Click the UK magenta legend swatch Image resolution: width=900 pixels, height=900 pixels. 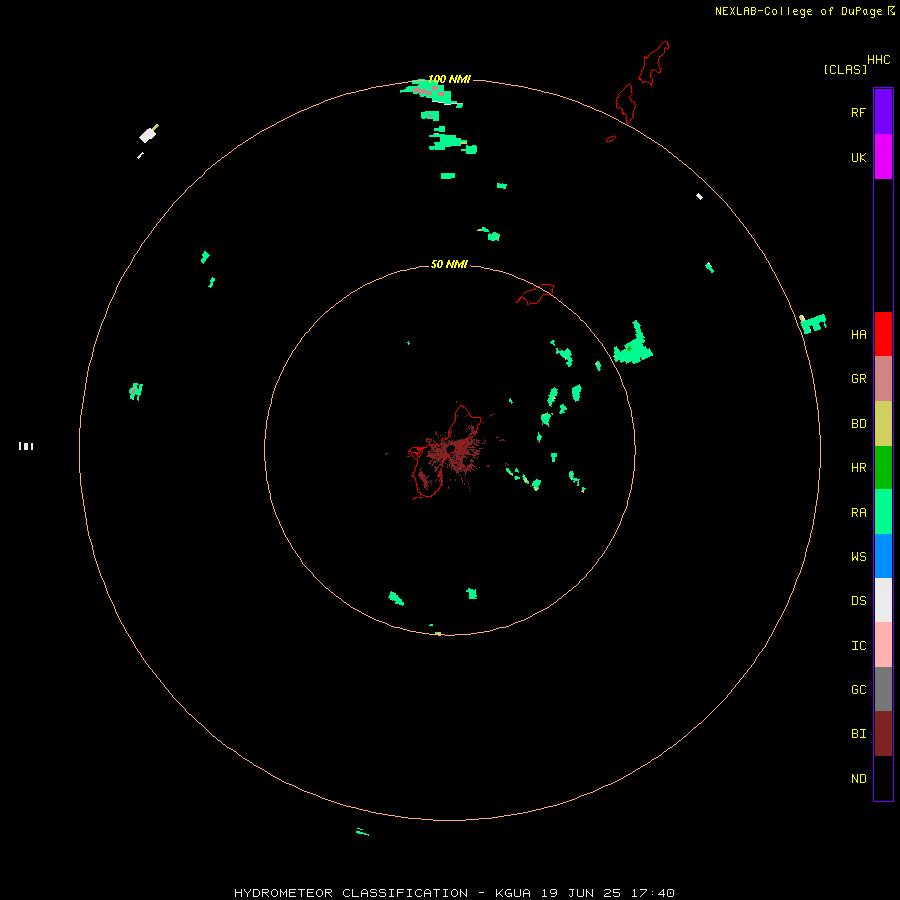(x=883, y=157)
